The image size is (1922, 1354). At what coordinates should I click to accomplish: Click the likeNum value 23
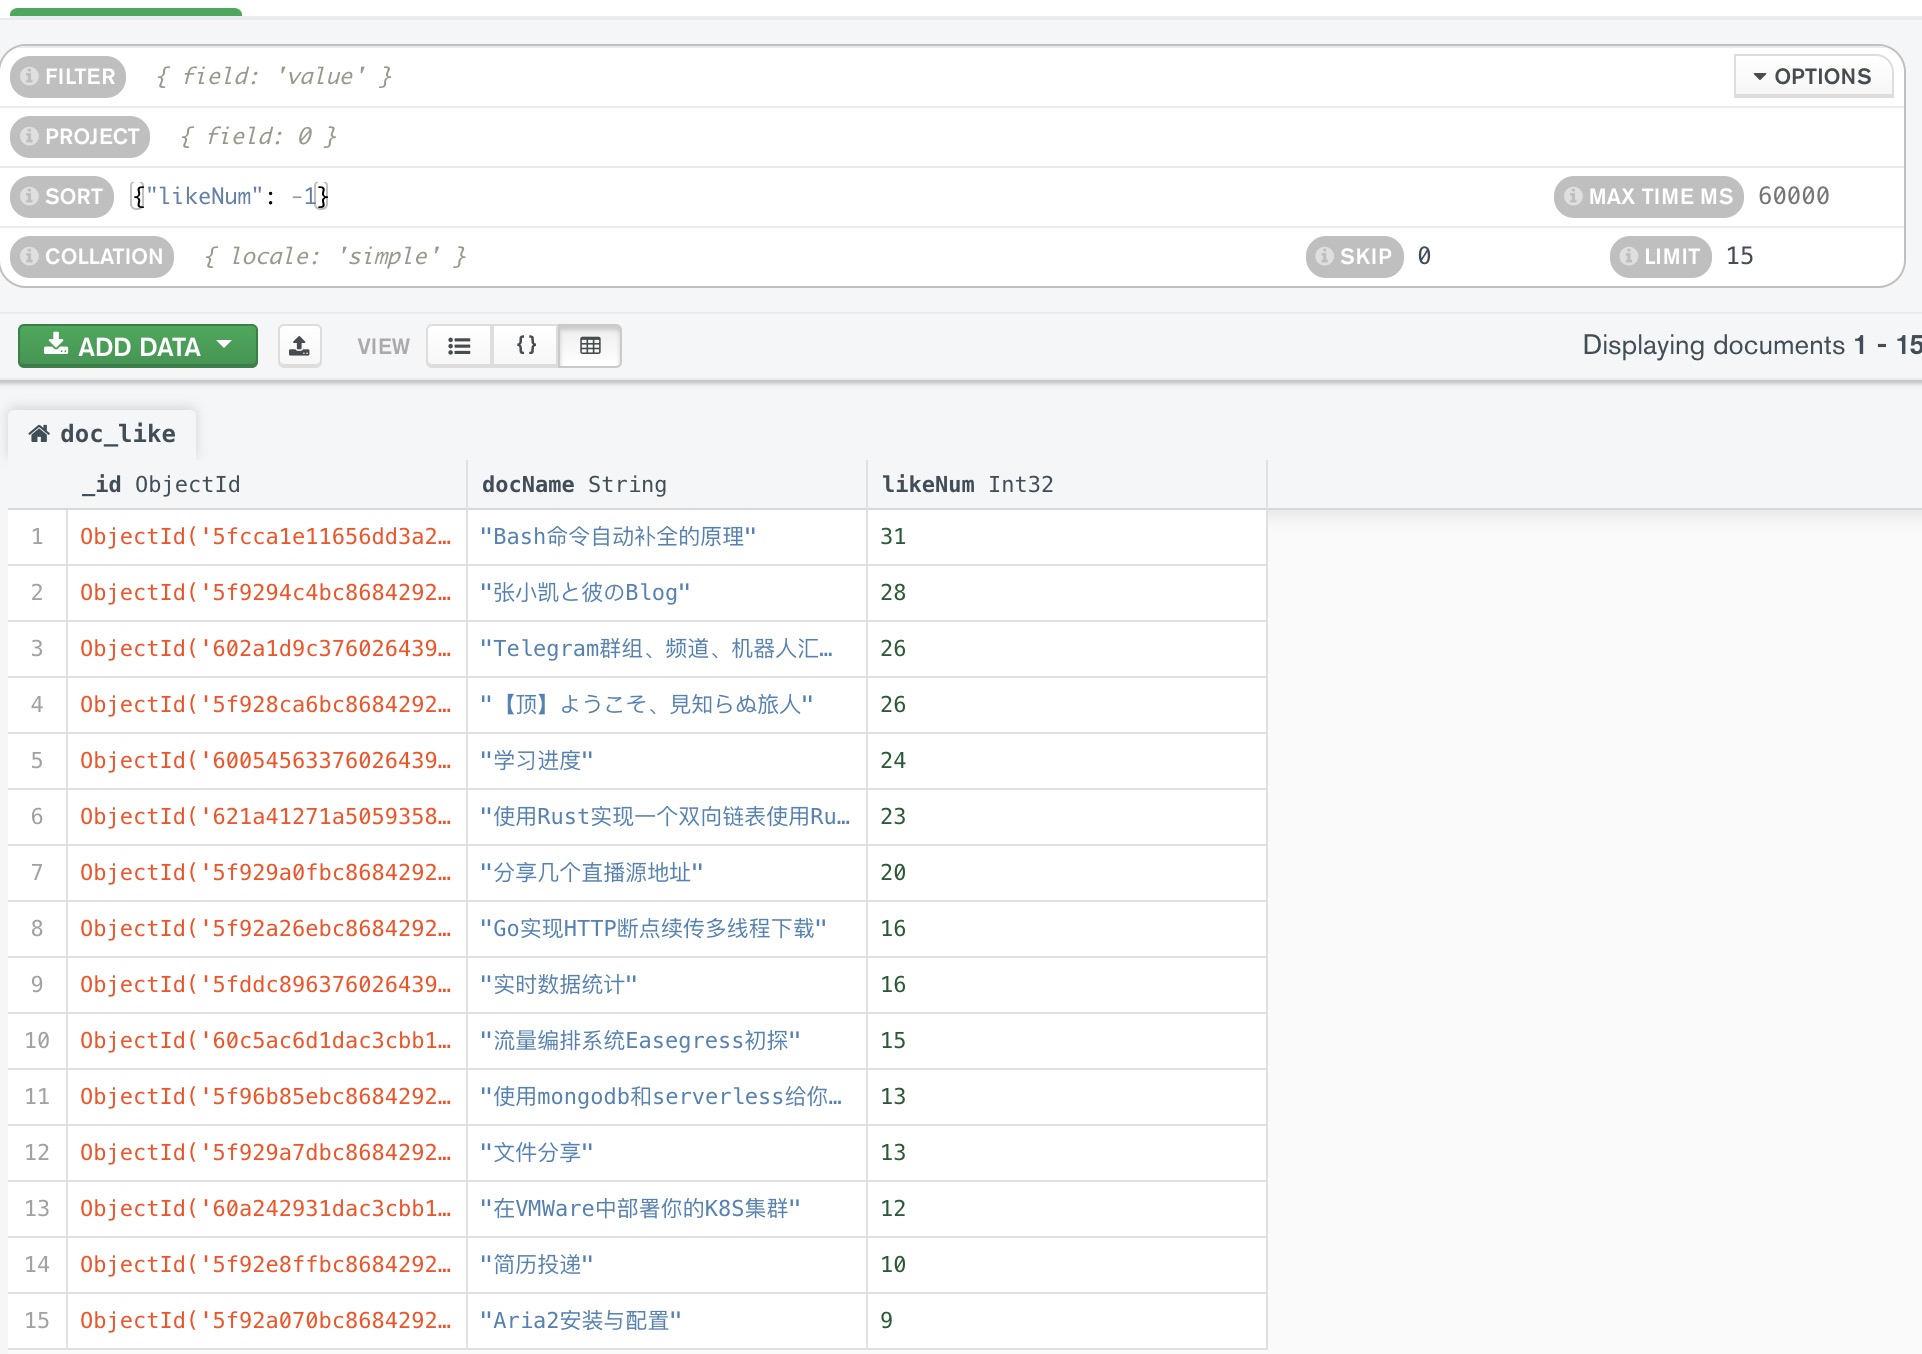coord(1067,817)
